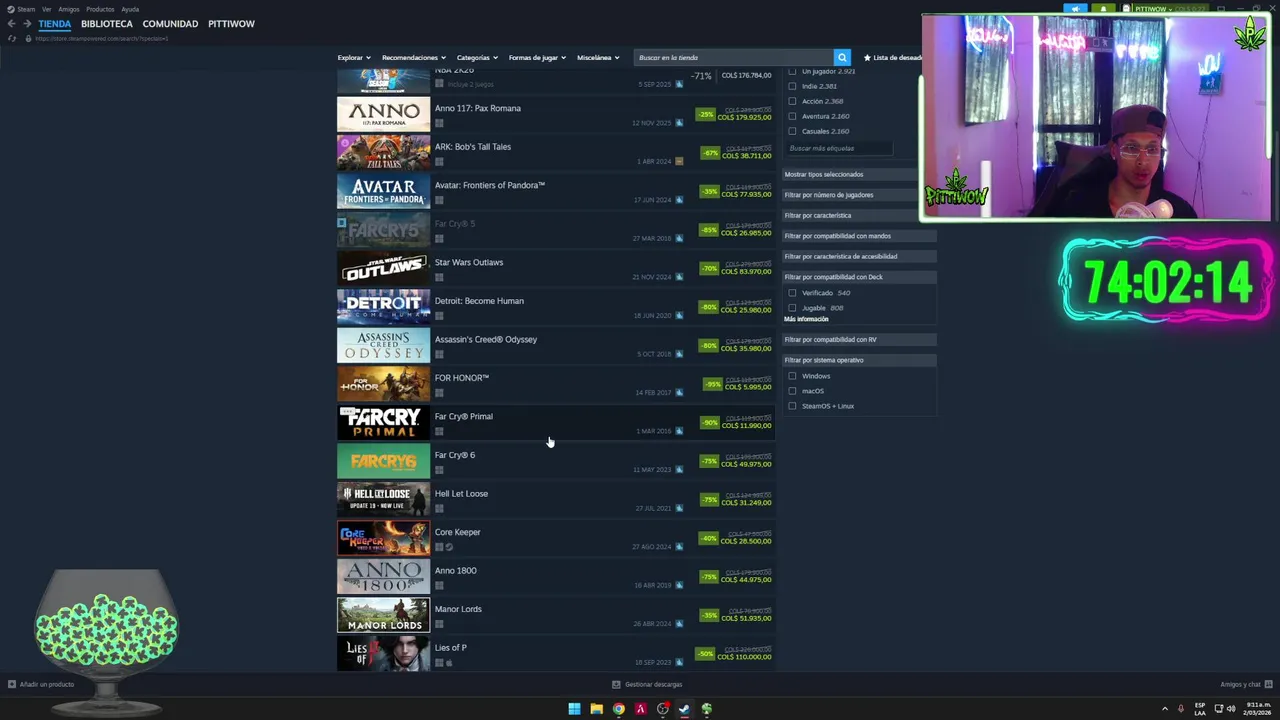Click the Anno 1800 capsule image
This screenshot has width=1280, height=720.
[x=383, y=576]
